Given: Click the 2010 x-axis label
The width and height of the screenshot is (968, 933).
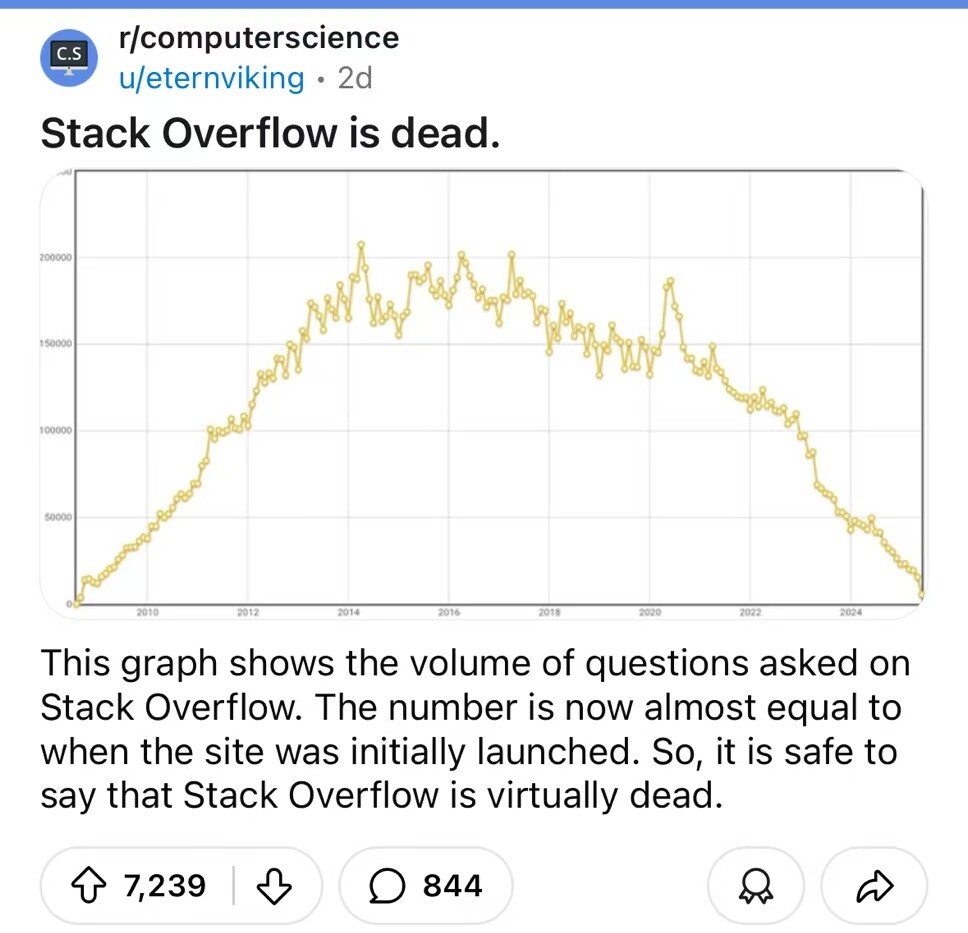Looking at the screenshot, I should coord(147,612).
